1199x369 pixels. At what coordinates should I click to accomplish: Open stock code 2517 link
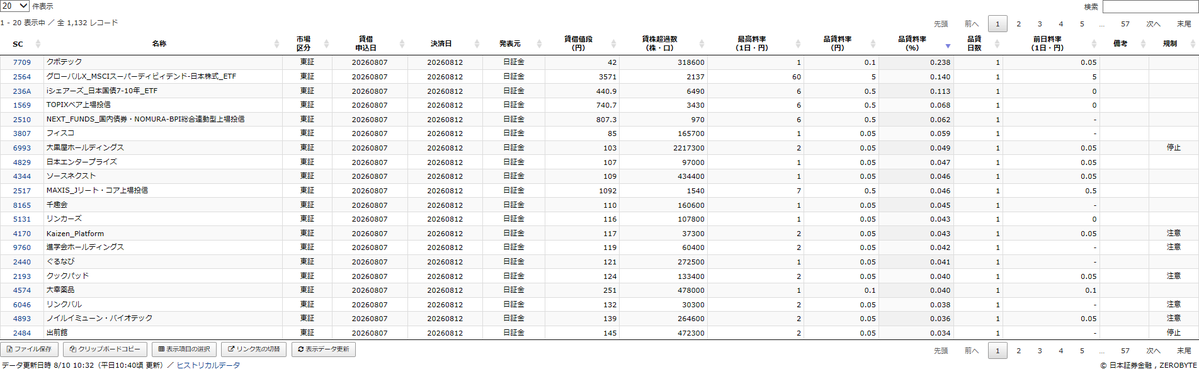21,190
